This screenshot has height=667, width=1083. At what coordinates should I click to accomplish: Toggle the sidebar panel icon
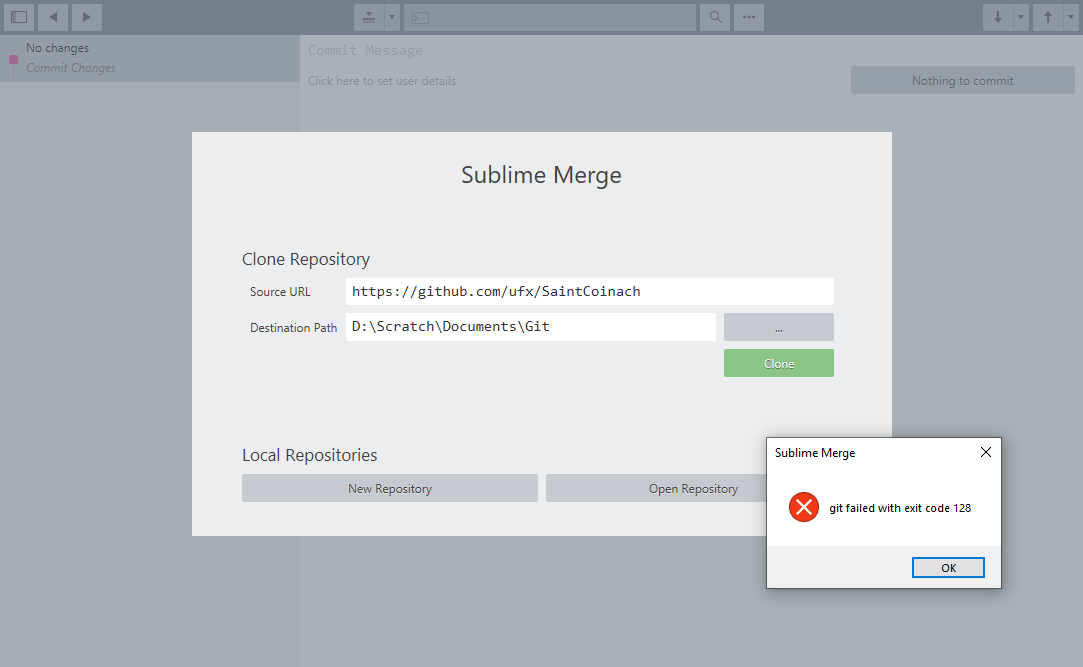coord(19,17)
